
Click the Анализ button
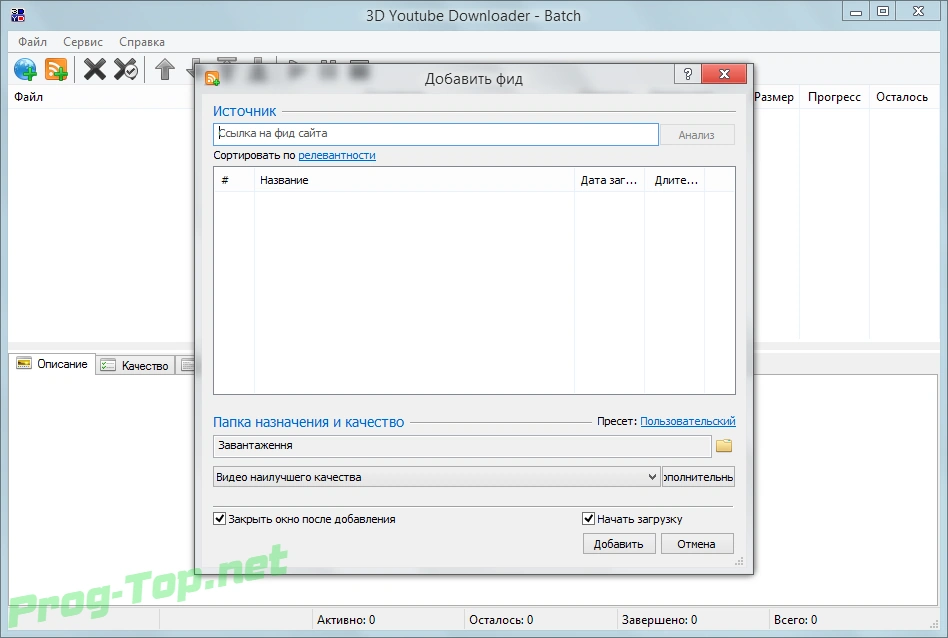pos(697,135)
